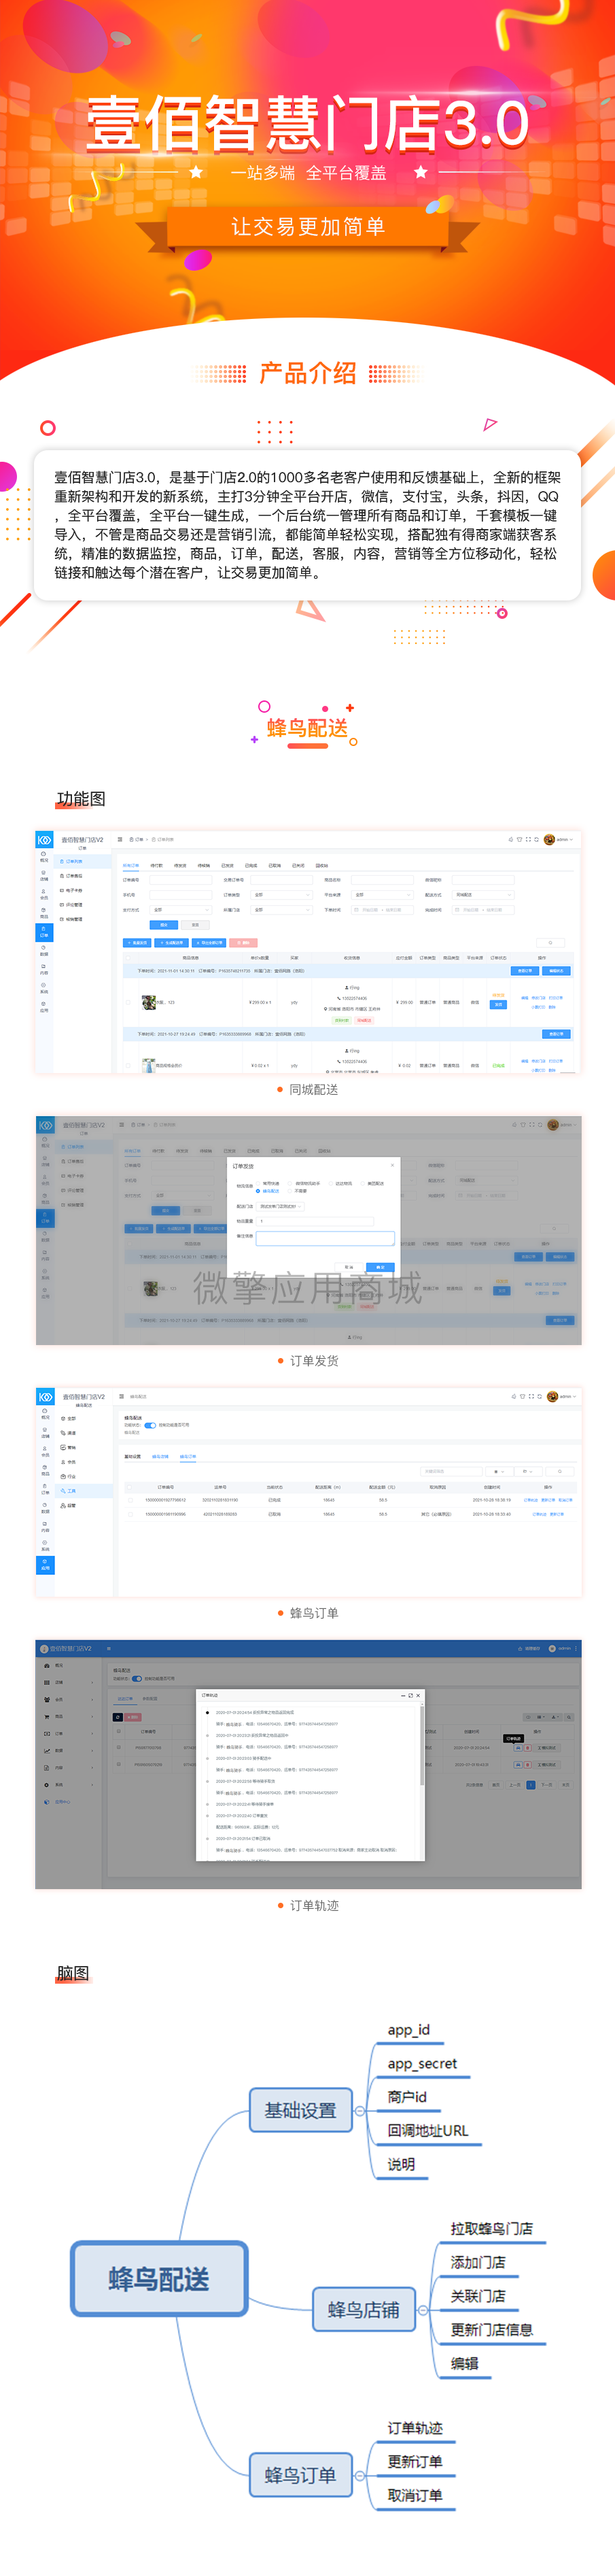Screen dimensions: 615x2576
Task: Switch to 蜂鸟店铺 tab in 蜂鸟订单 screenshot
Action: pyautogui.click(x=160, y=1457)
